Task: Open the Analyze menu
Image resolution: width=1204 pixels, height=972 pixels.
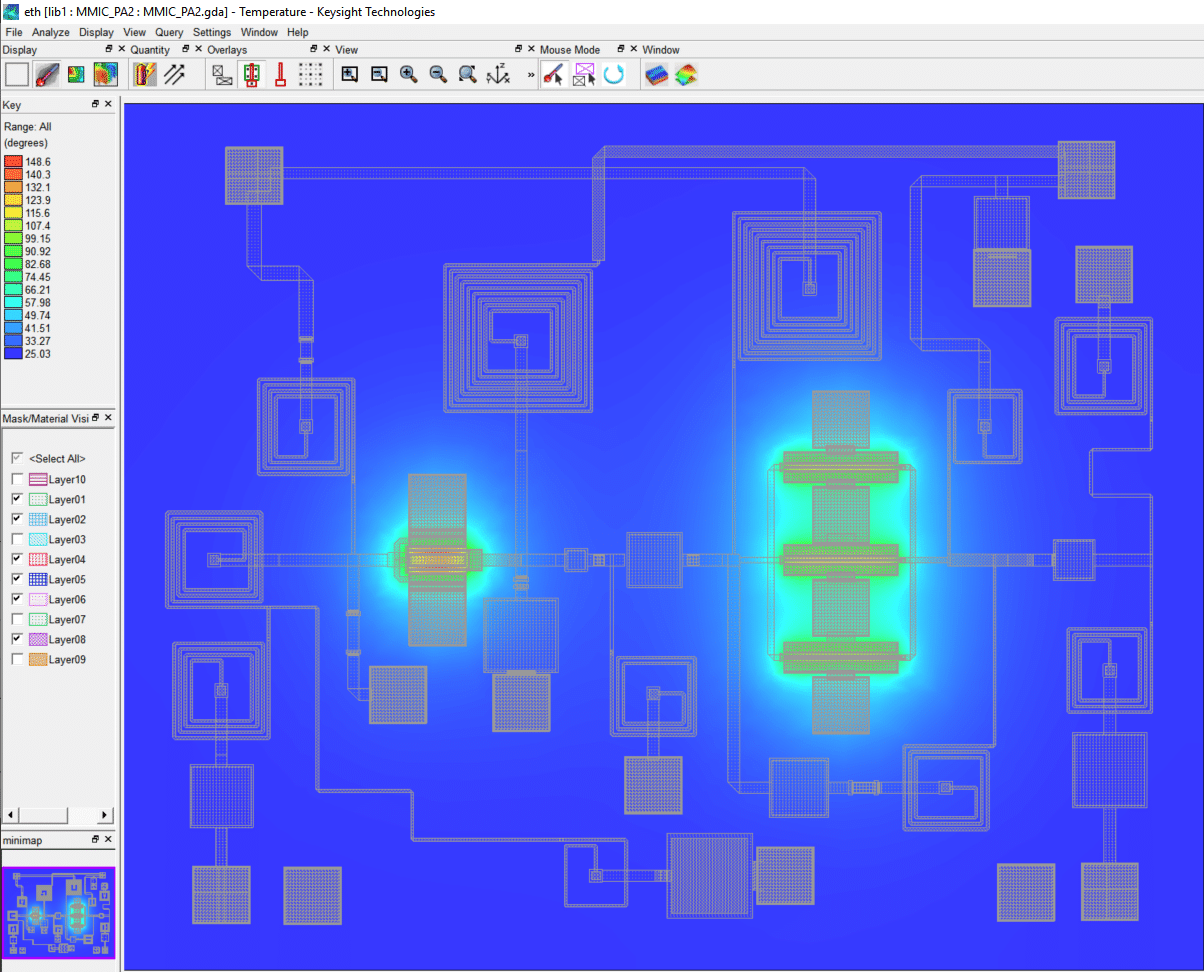Action: pos(50,31)
